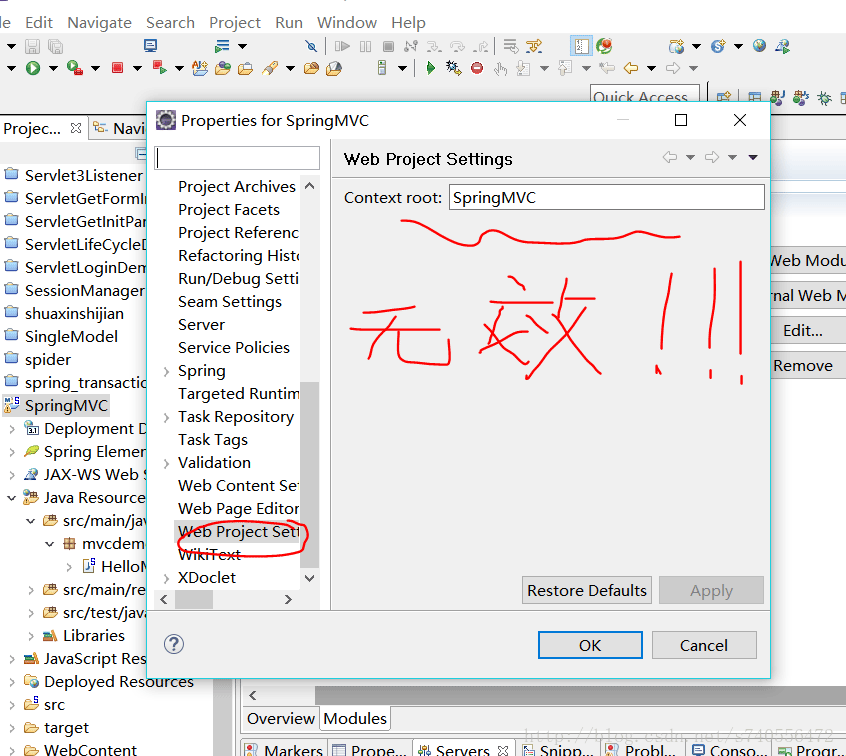
Task: Open dropdown next to green Run icon
Action: point(53,69)
